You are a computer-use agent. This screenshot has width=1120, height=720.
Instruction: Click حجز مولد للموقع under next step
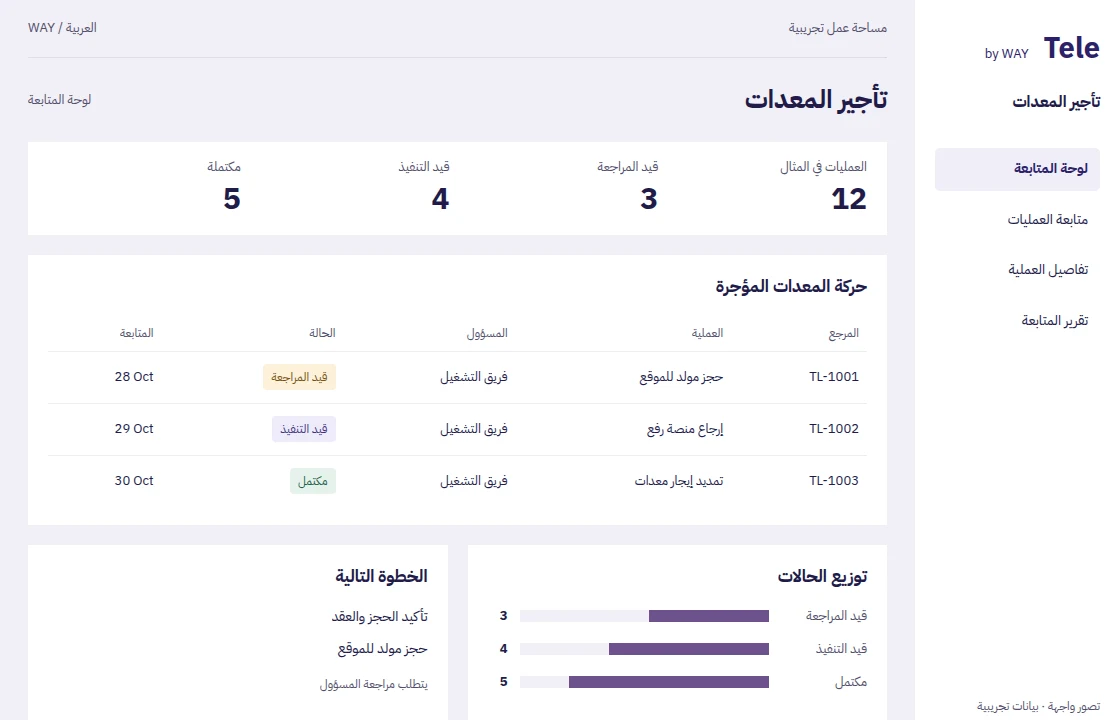[x=383, y=649]
